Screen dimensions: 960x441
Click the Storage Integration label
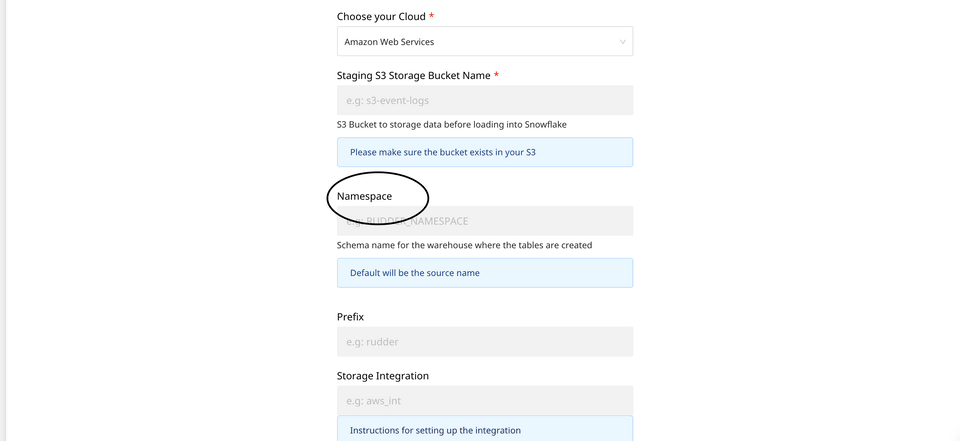tap(382, 376)
